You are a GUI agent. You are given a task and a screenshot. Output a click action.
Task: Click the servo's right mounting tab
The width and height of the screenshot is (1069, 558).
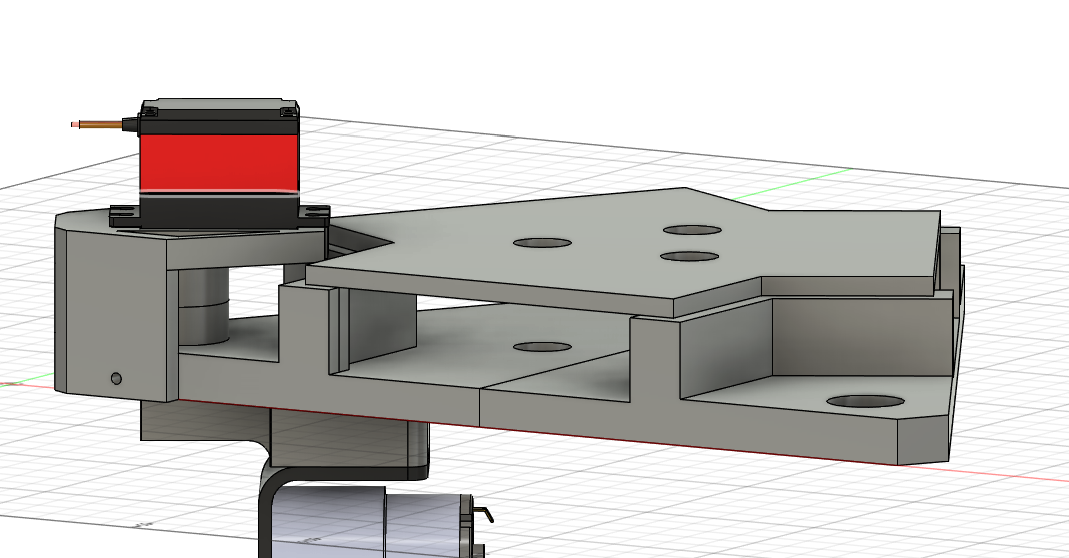[315, 211]
